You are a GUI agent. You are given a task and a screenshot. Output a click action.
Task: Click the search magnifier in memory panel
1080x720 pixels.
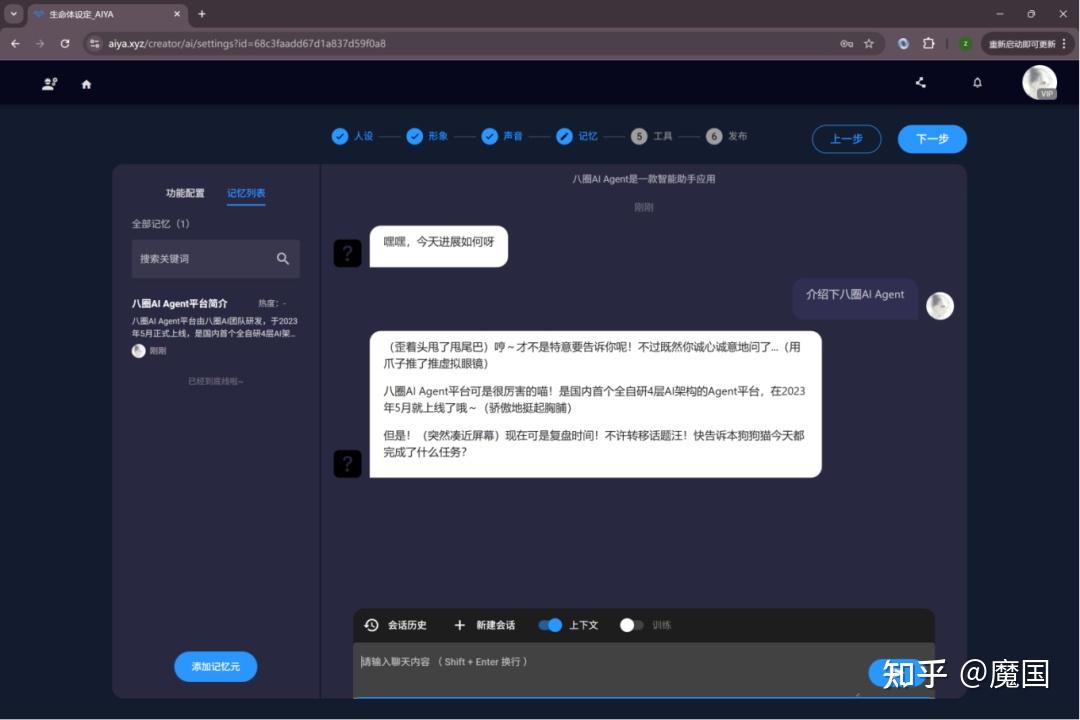282,258
